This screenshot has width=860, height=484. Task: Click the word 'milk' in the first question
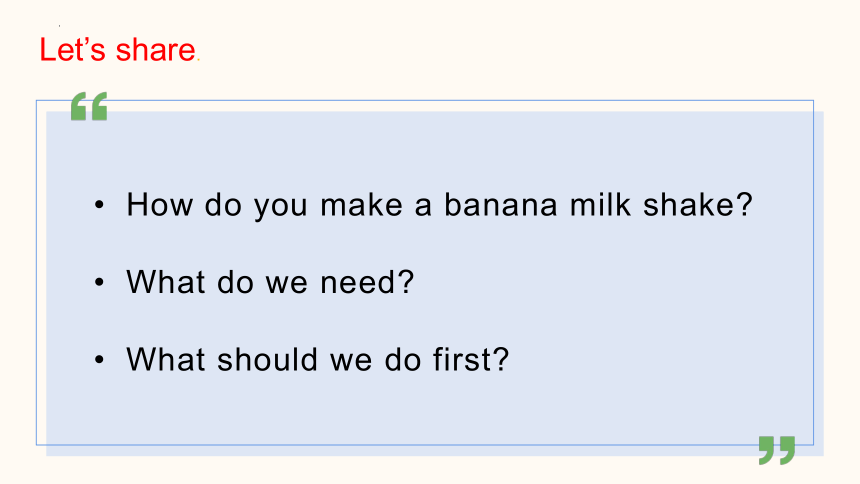tap(600, 205)
